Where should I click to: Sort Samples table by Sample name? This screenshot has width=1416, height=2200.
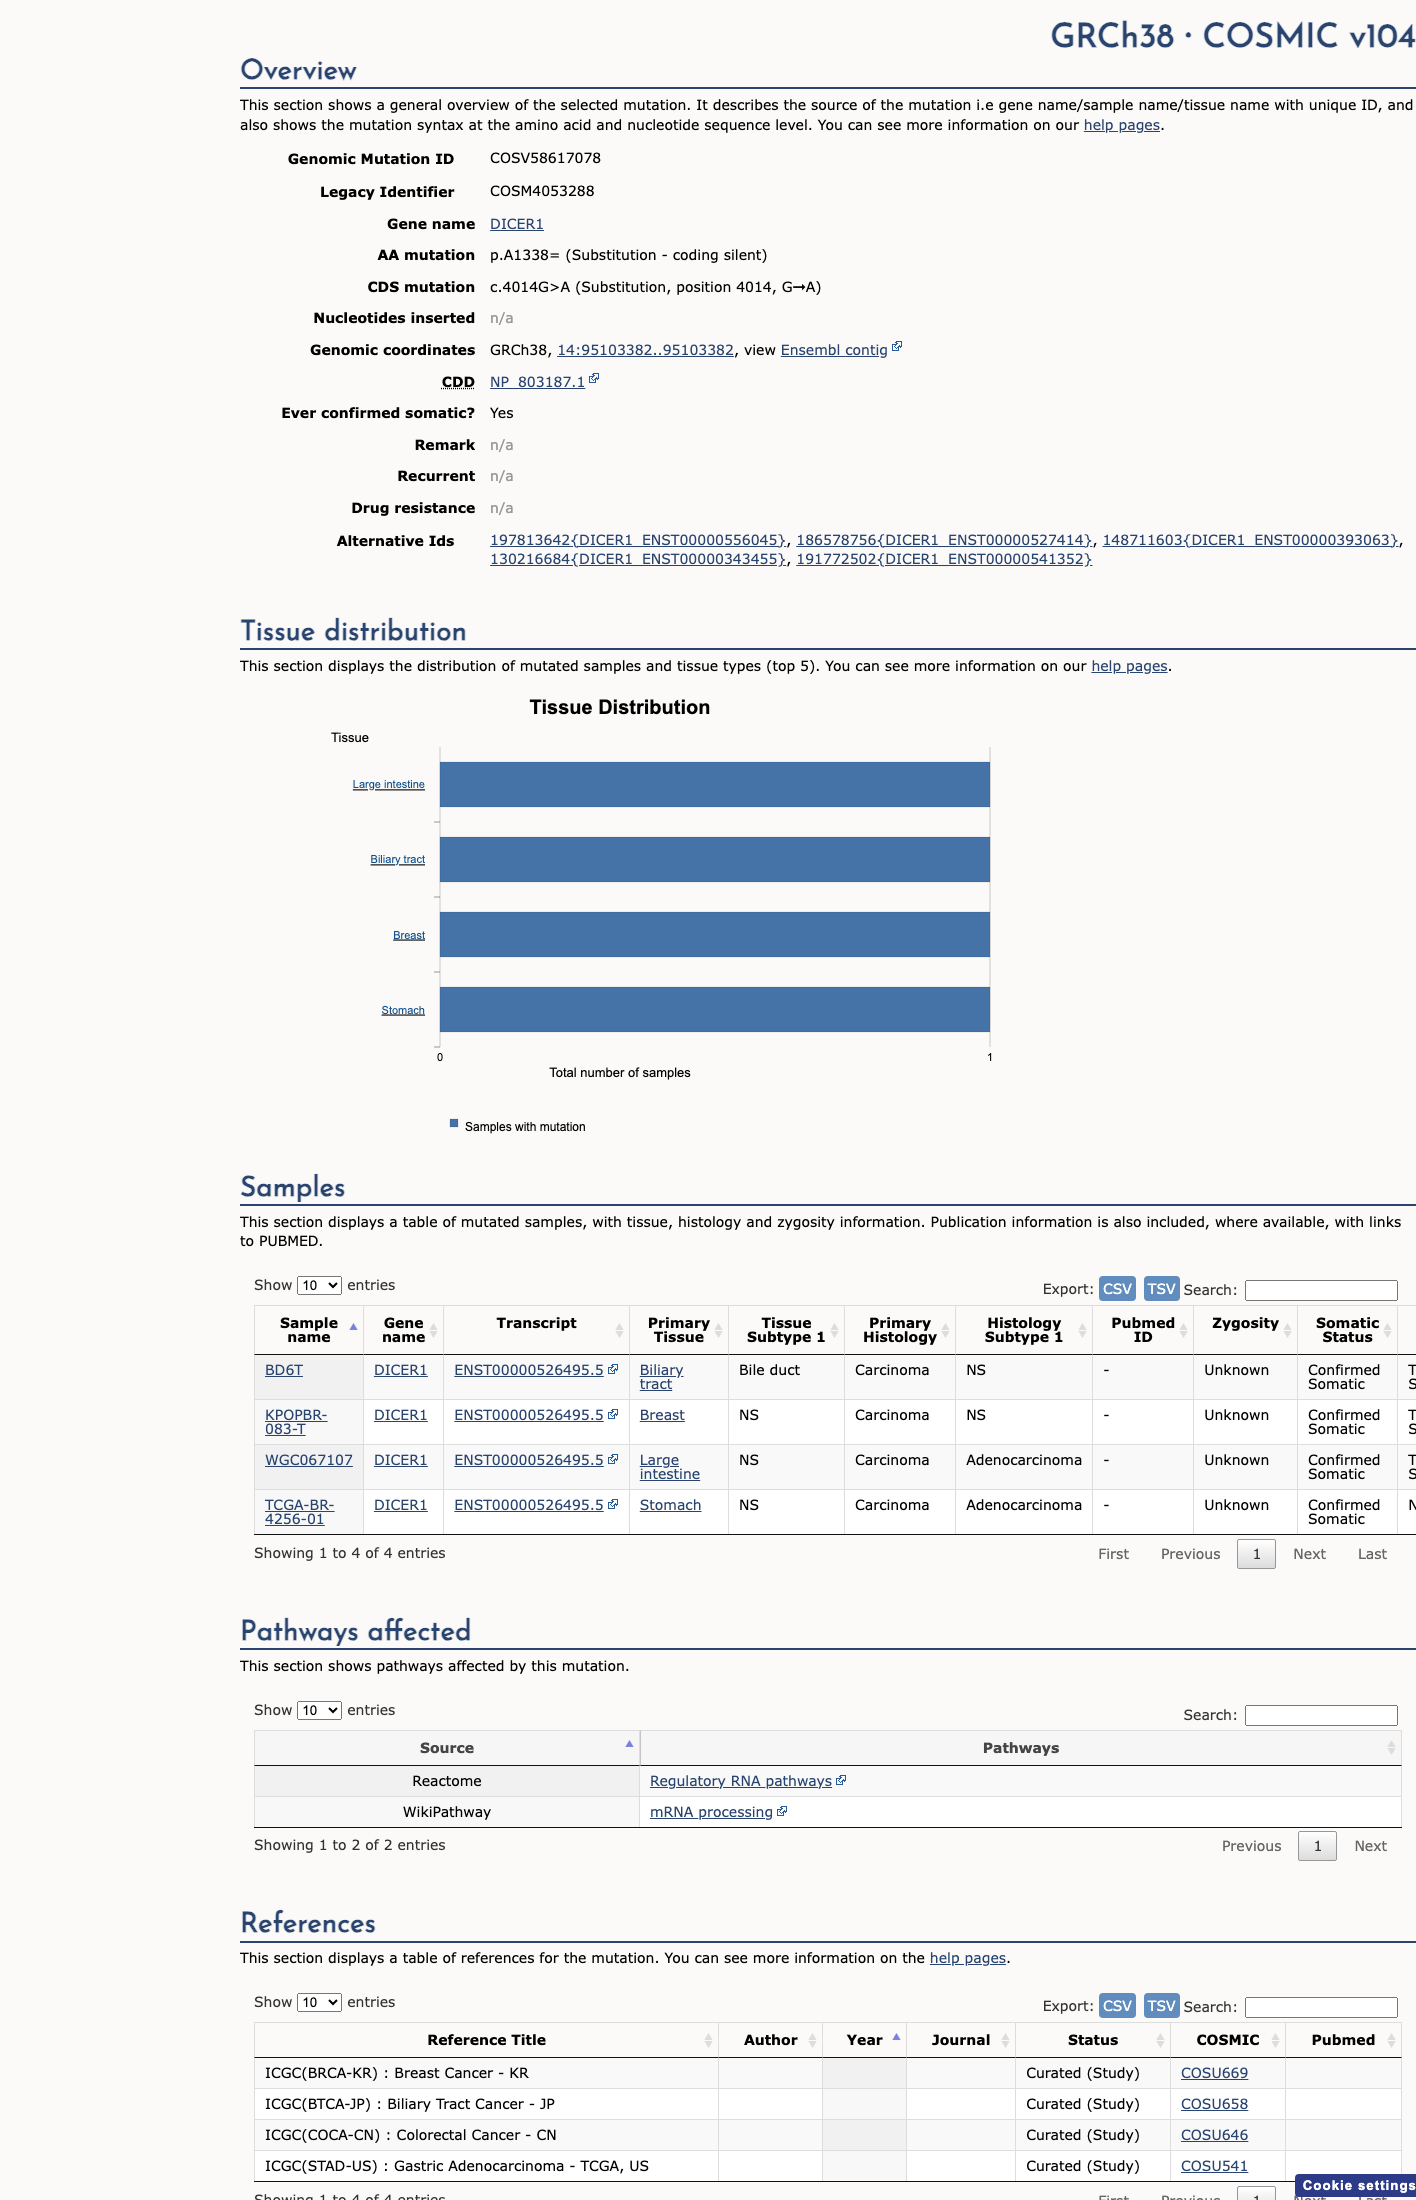point(309,1330)
